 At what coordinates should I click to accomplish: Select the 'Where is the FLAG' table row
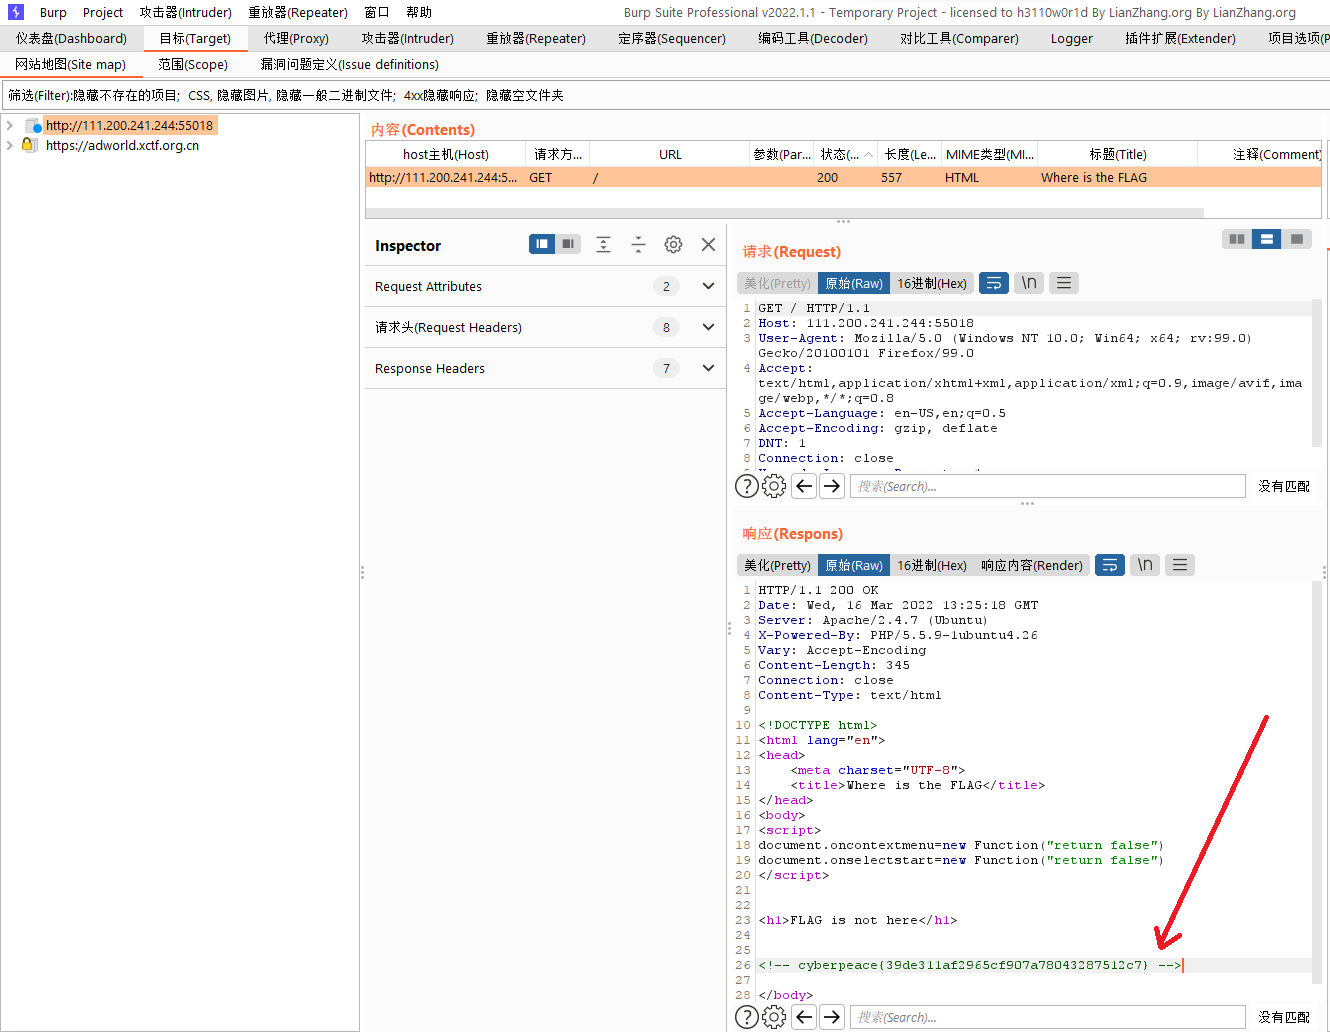[843, 177]
